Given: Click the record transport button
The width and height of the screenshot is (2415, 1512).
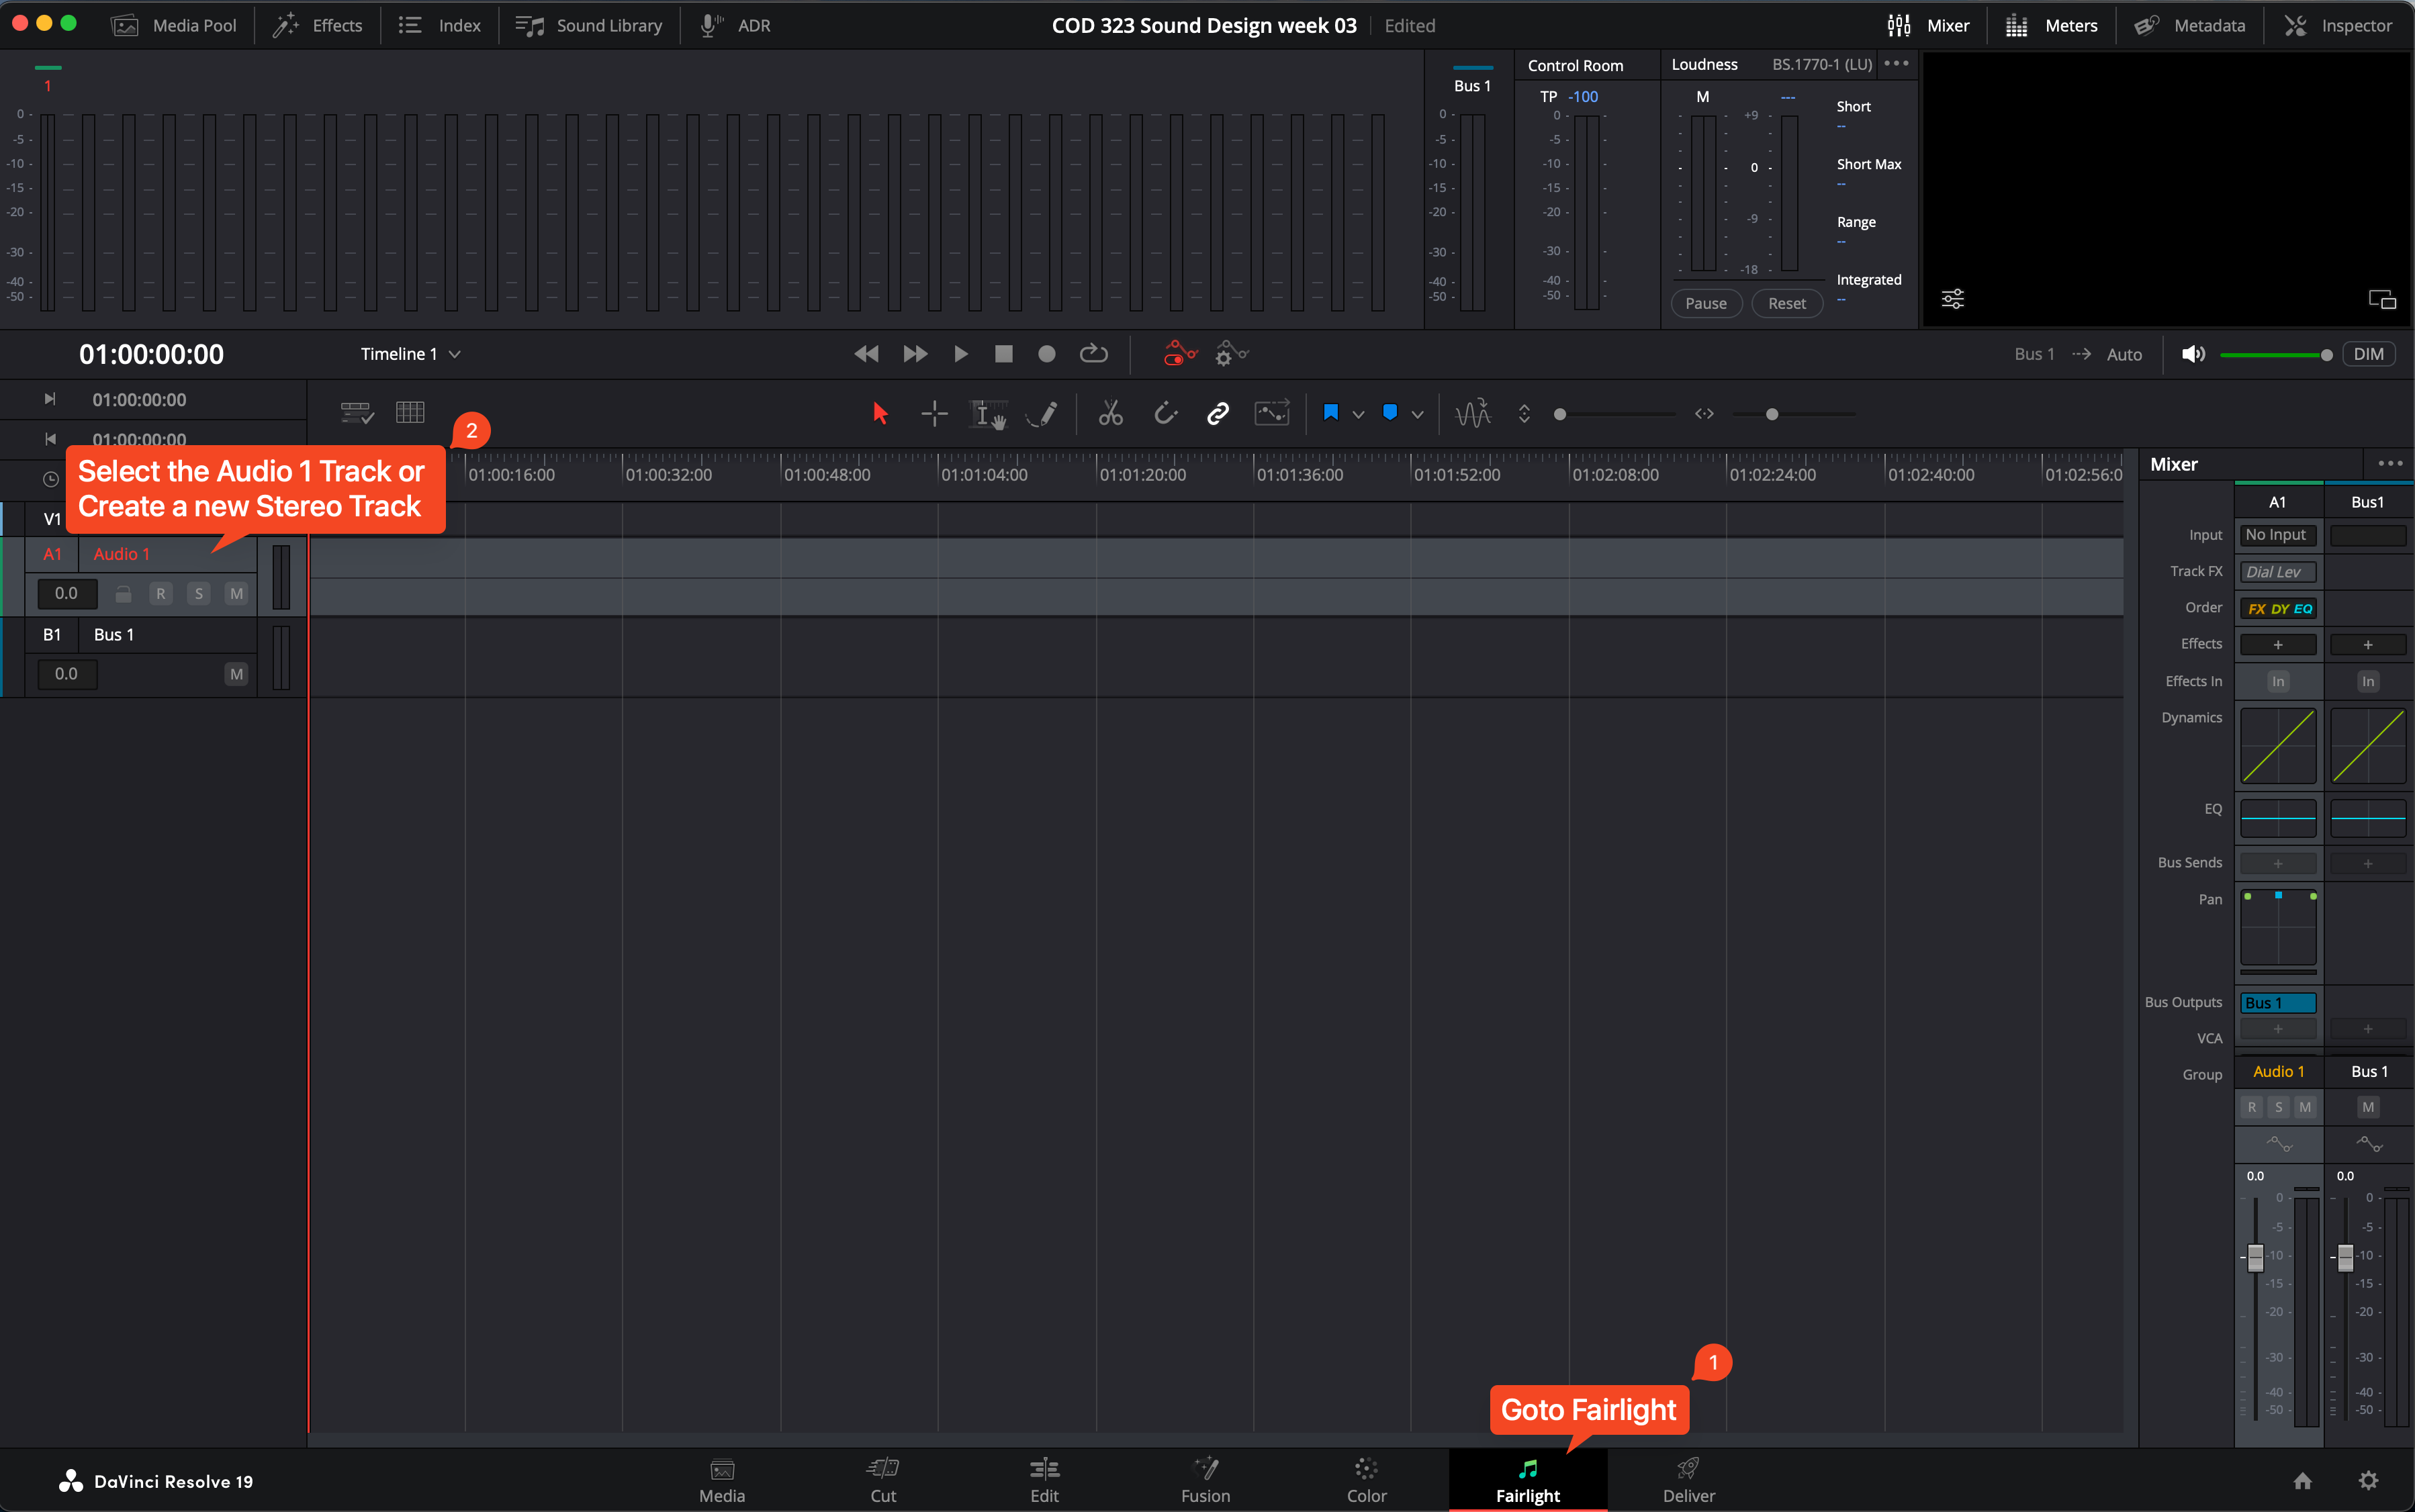Looking at the screenshot, I should point(1047,354).
